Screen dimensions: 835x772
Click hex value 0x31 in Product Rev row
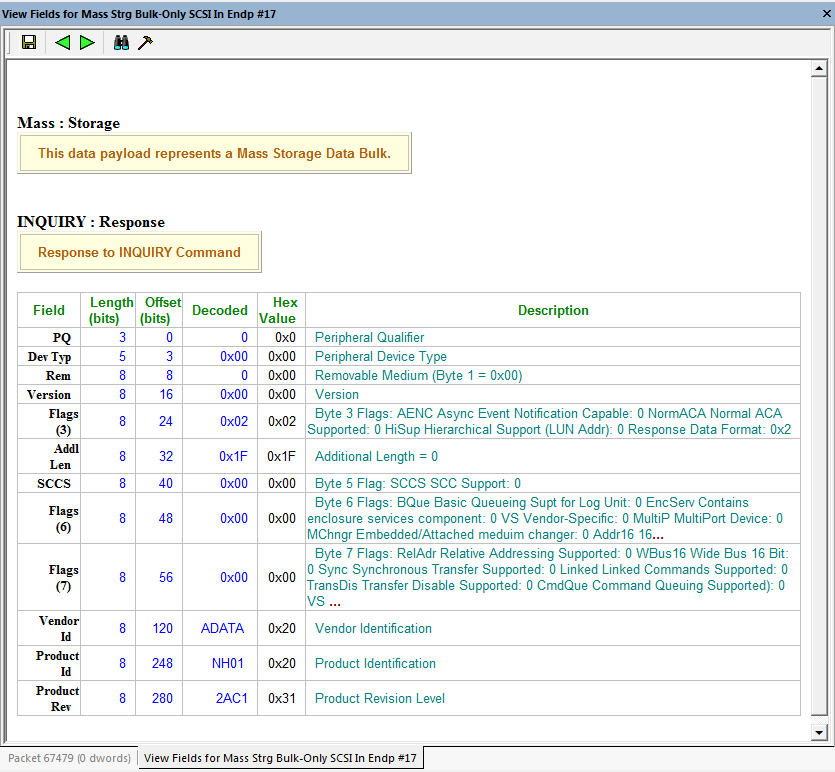(x=282, y=699)
